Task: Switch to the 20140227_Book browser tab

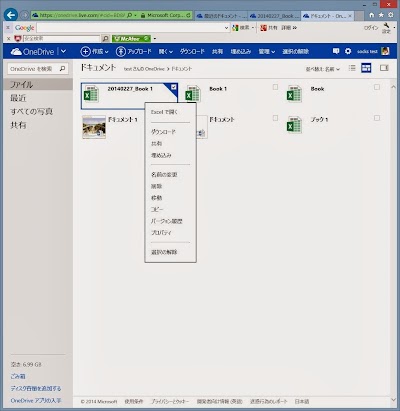Action: pyautogui.click(x=274, y=16)
